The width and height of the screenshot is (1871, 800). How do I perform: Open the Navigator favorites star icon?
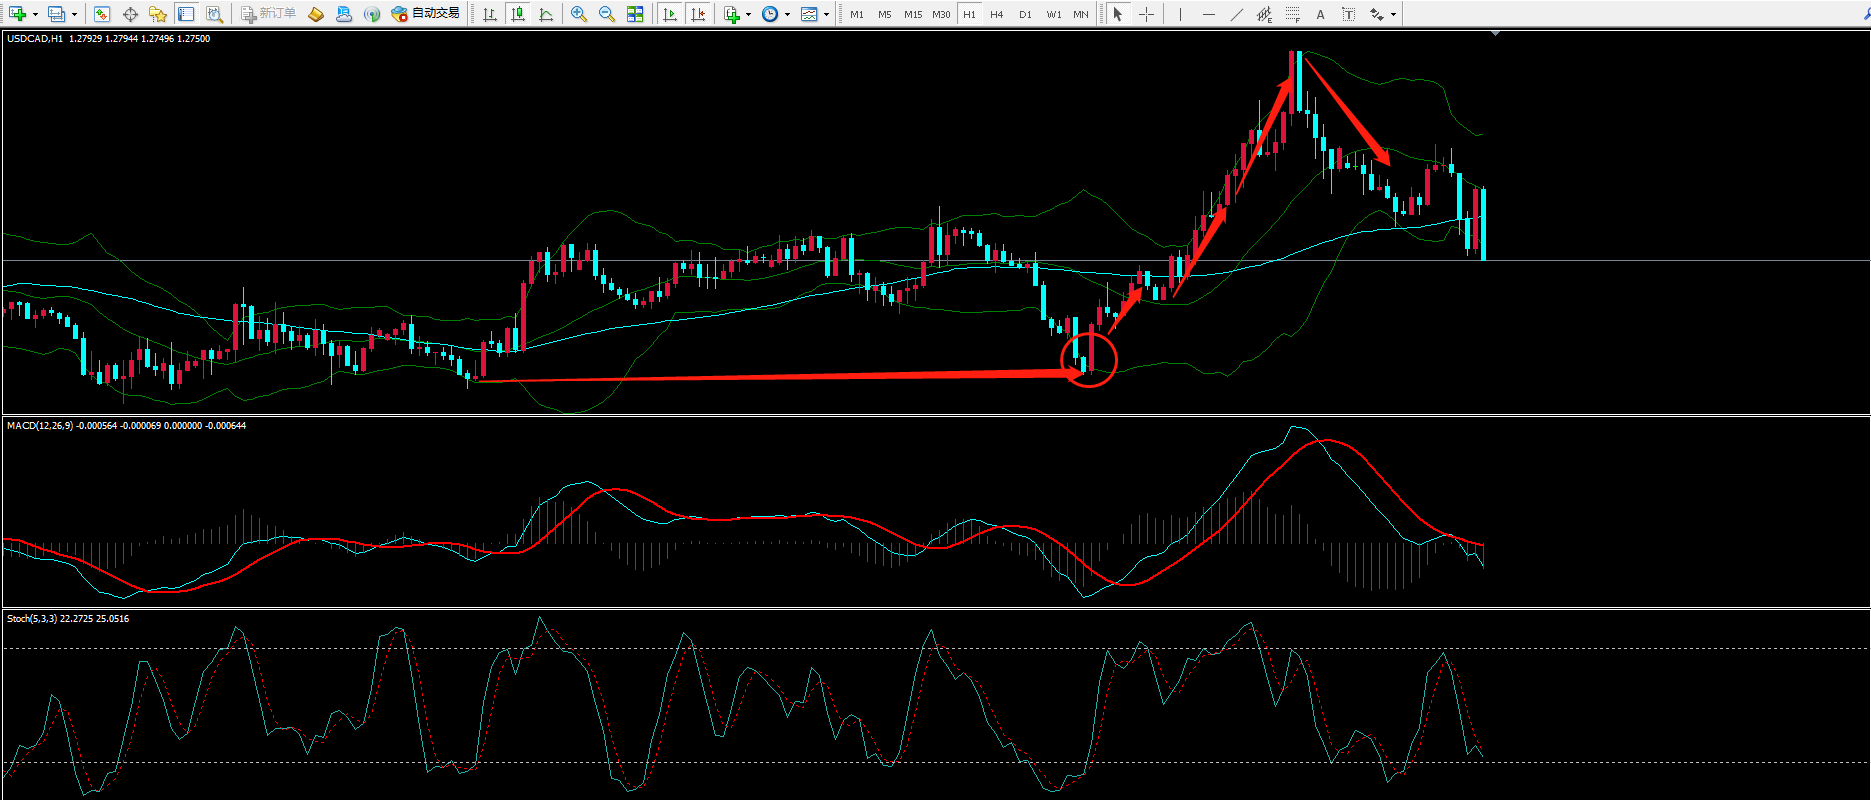(x=157, y=14)
